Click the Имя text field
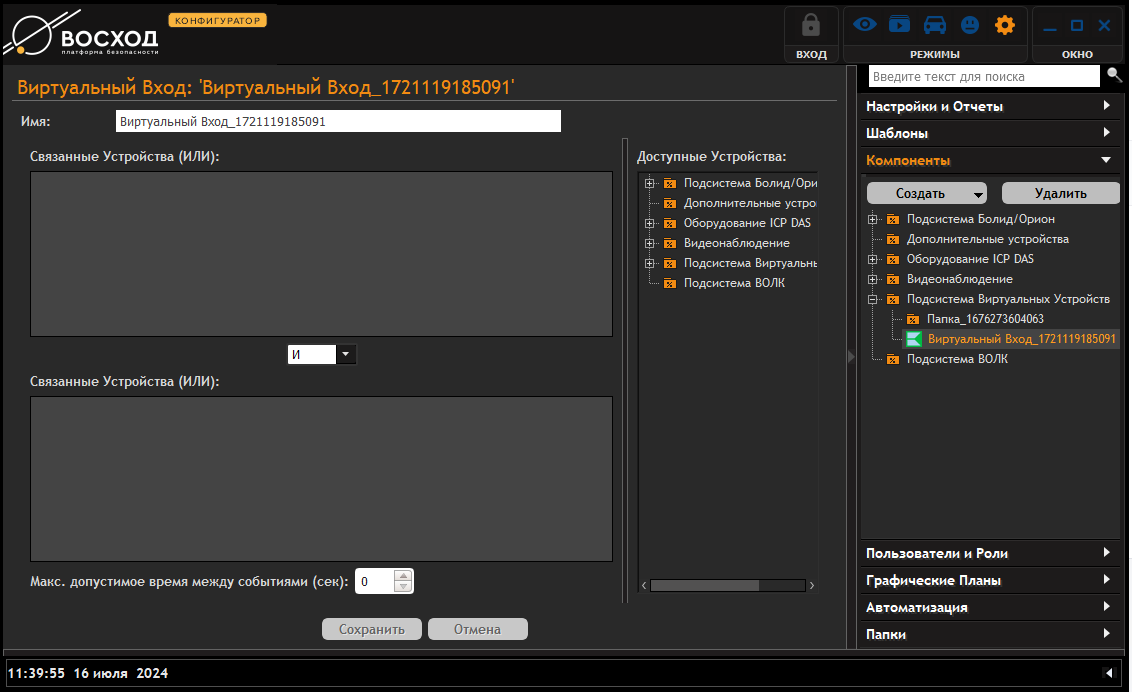 point(338,122)
